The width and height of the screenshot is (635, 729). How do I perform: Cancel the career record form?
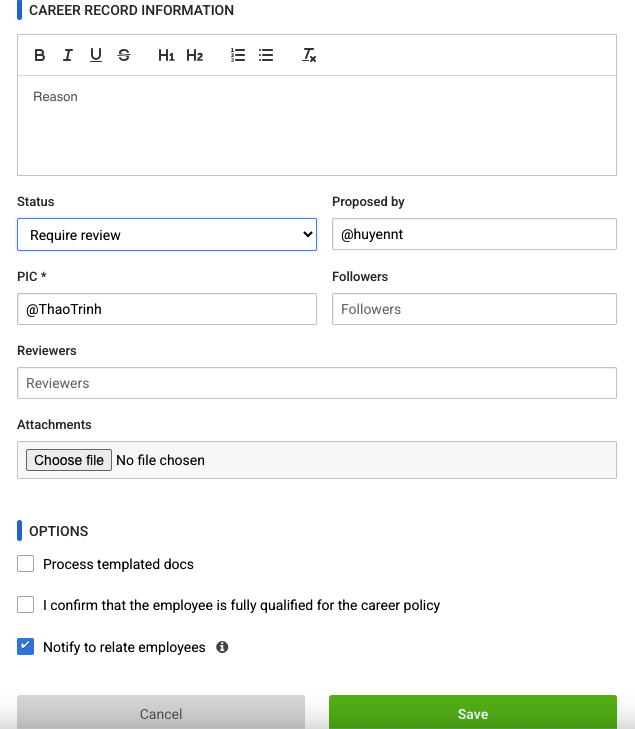161,713
